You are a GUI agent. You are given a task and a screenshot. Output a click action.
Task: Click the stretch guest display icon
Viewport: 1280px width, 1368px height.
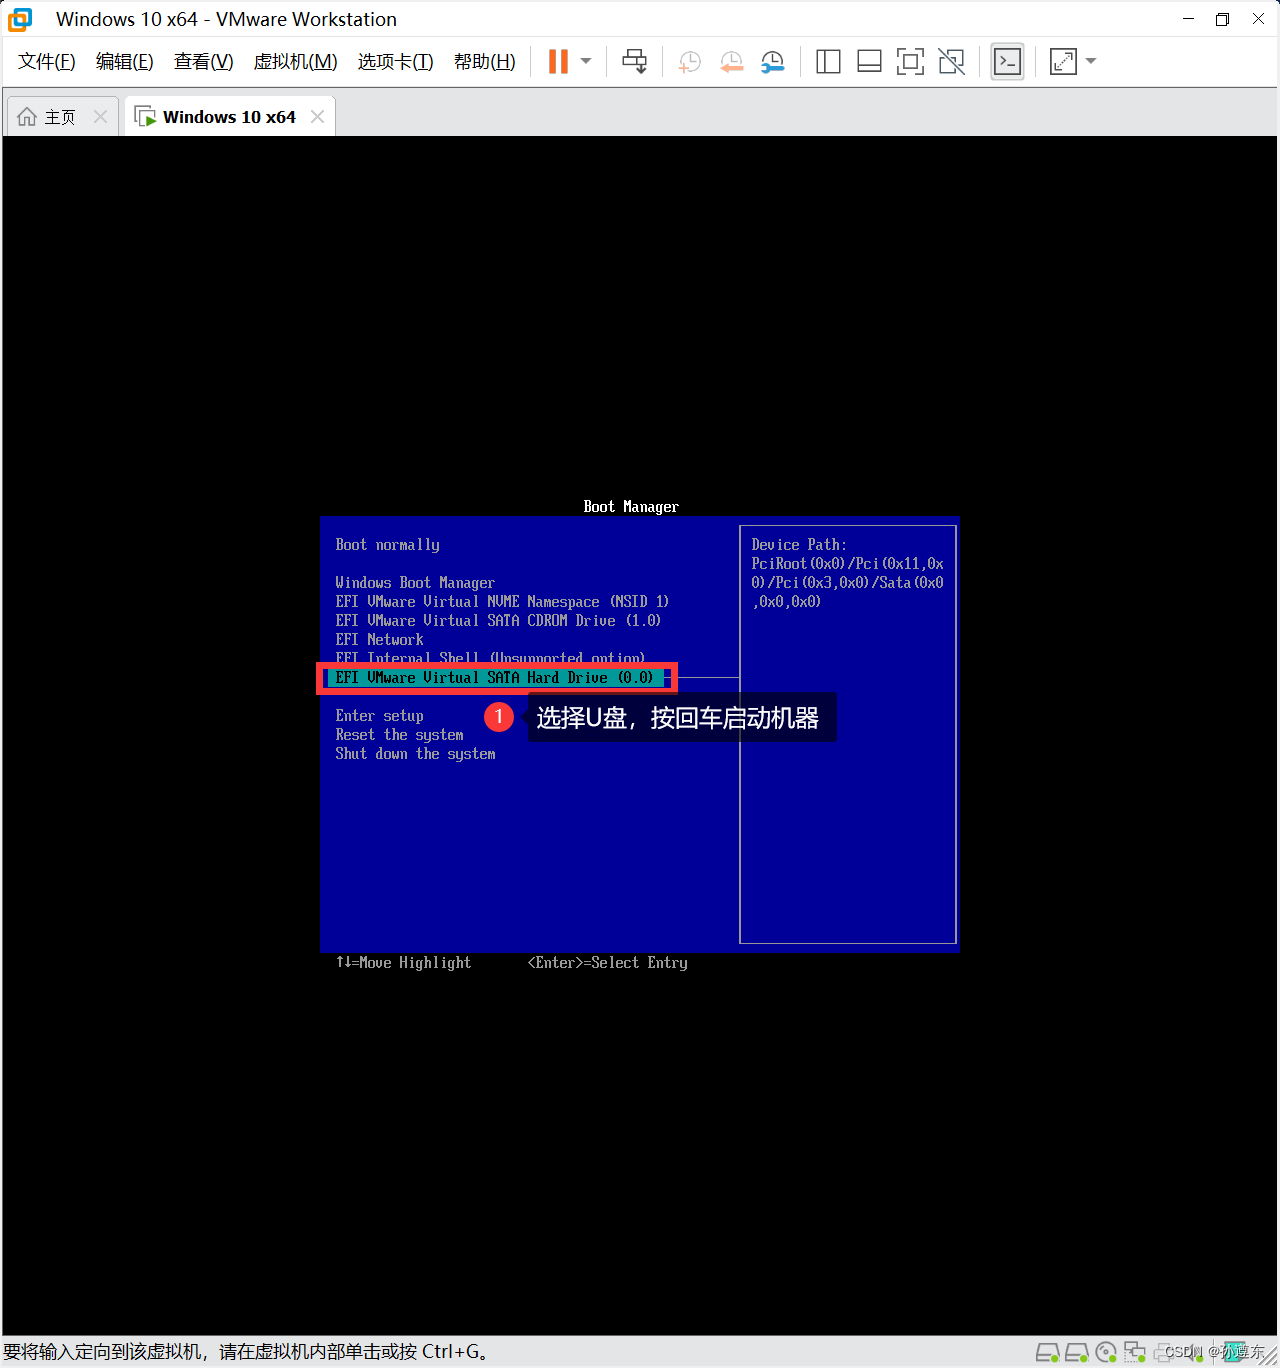point(1063,62)
